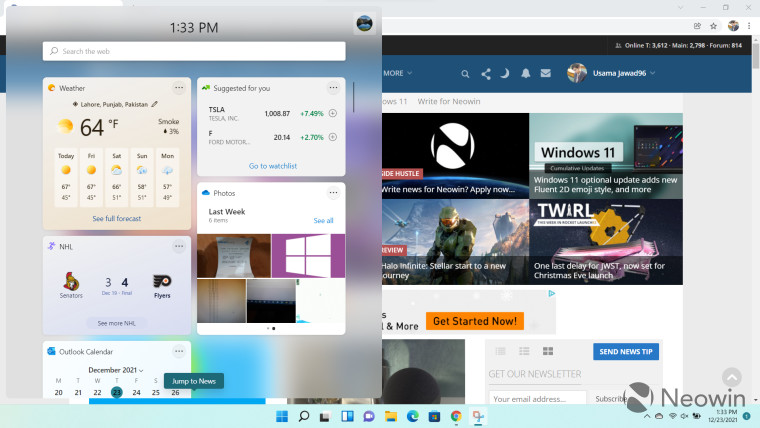The height and width of the screenshot is (428, 760).
Task: Open Microsoft Edge on taskbar
Action: [412, 416]
